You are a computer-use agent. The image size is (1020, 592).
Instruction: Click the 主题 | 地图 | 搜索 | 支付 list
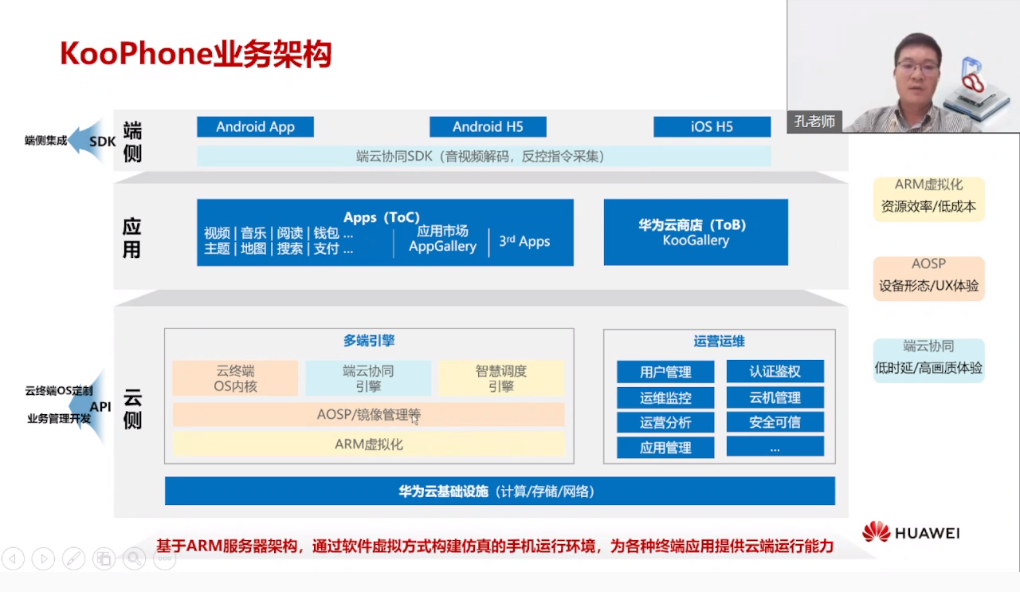pos(278,249)
